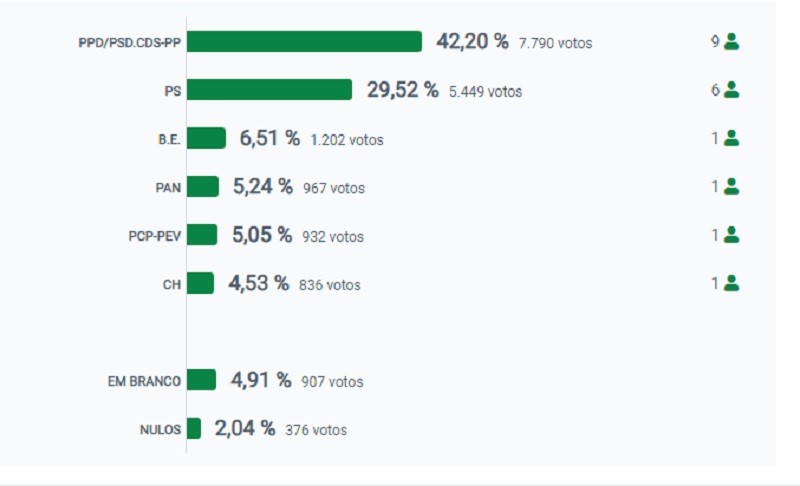Viewport: 800px width, 486px height.
Task: Click the PCP-PEV elected member icon
Action: tap(731, 235)
